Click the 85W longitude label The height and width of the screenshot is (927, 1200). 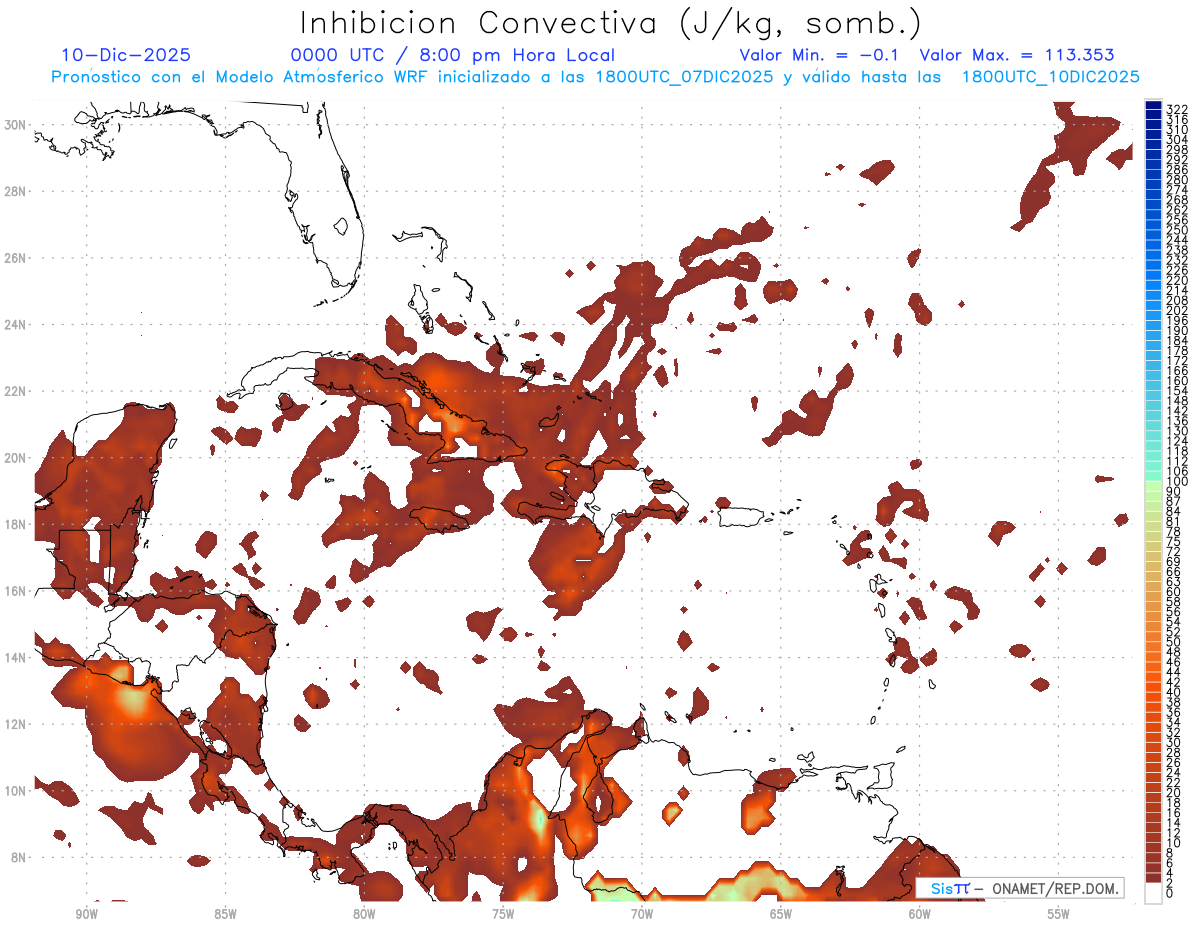(x=225, y=914)
